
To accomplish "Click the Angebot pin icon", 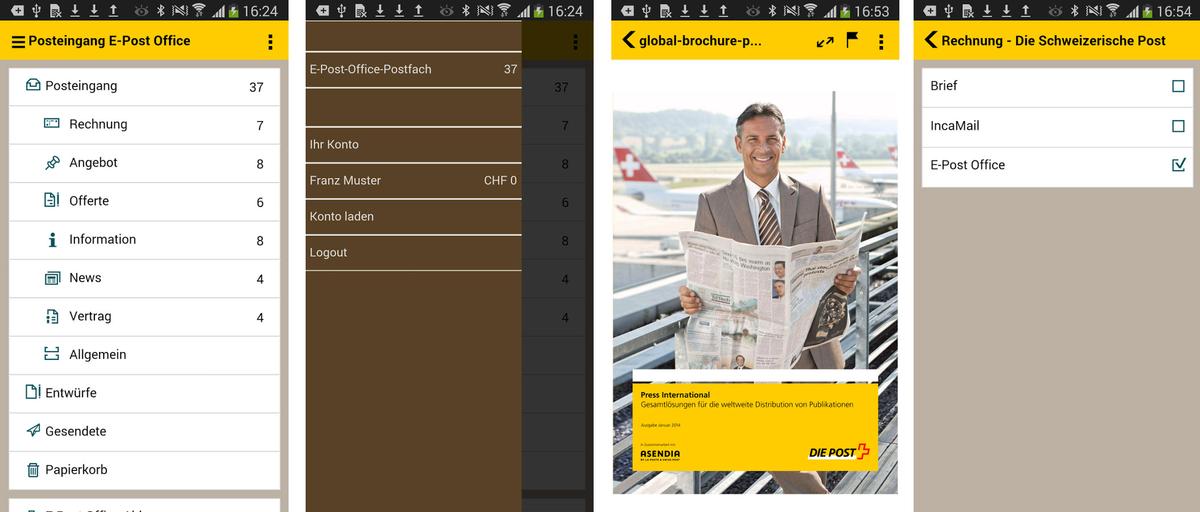I will [52, 162].
